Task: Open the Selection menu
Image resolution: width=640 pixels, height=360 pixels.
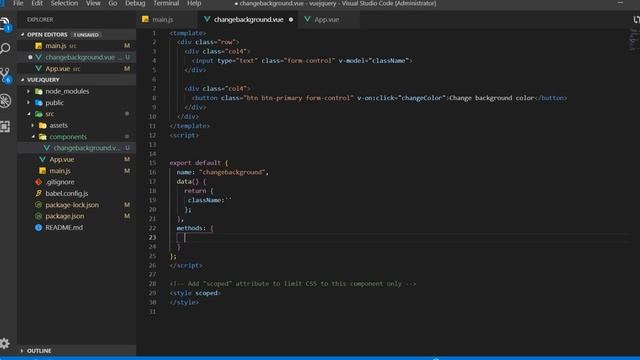Action: coord(64,4)
